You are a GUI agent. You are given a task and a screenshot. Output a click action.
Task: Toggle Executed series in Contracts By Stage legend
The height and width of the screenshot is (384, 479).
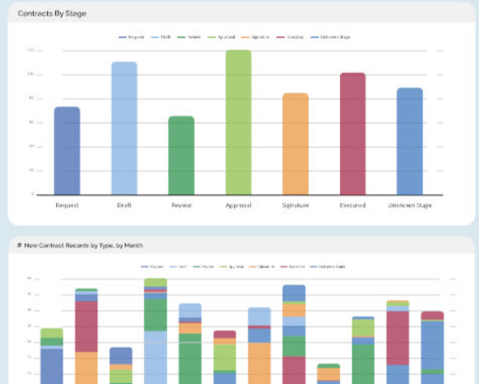(290, 37)
